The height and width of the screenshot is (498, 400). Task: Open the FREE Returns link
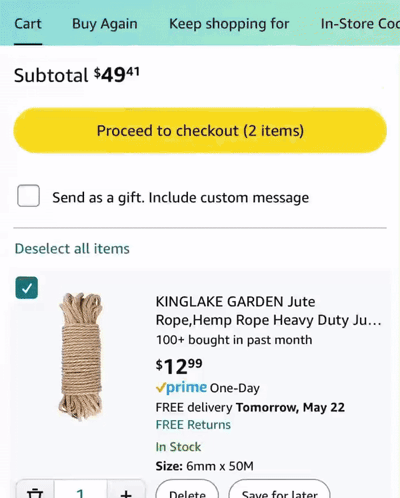193,425
